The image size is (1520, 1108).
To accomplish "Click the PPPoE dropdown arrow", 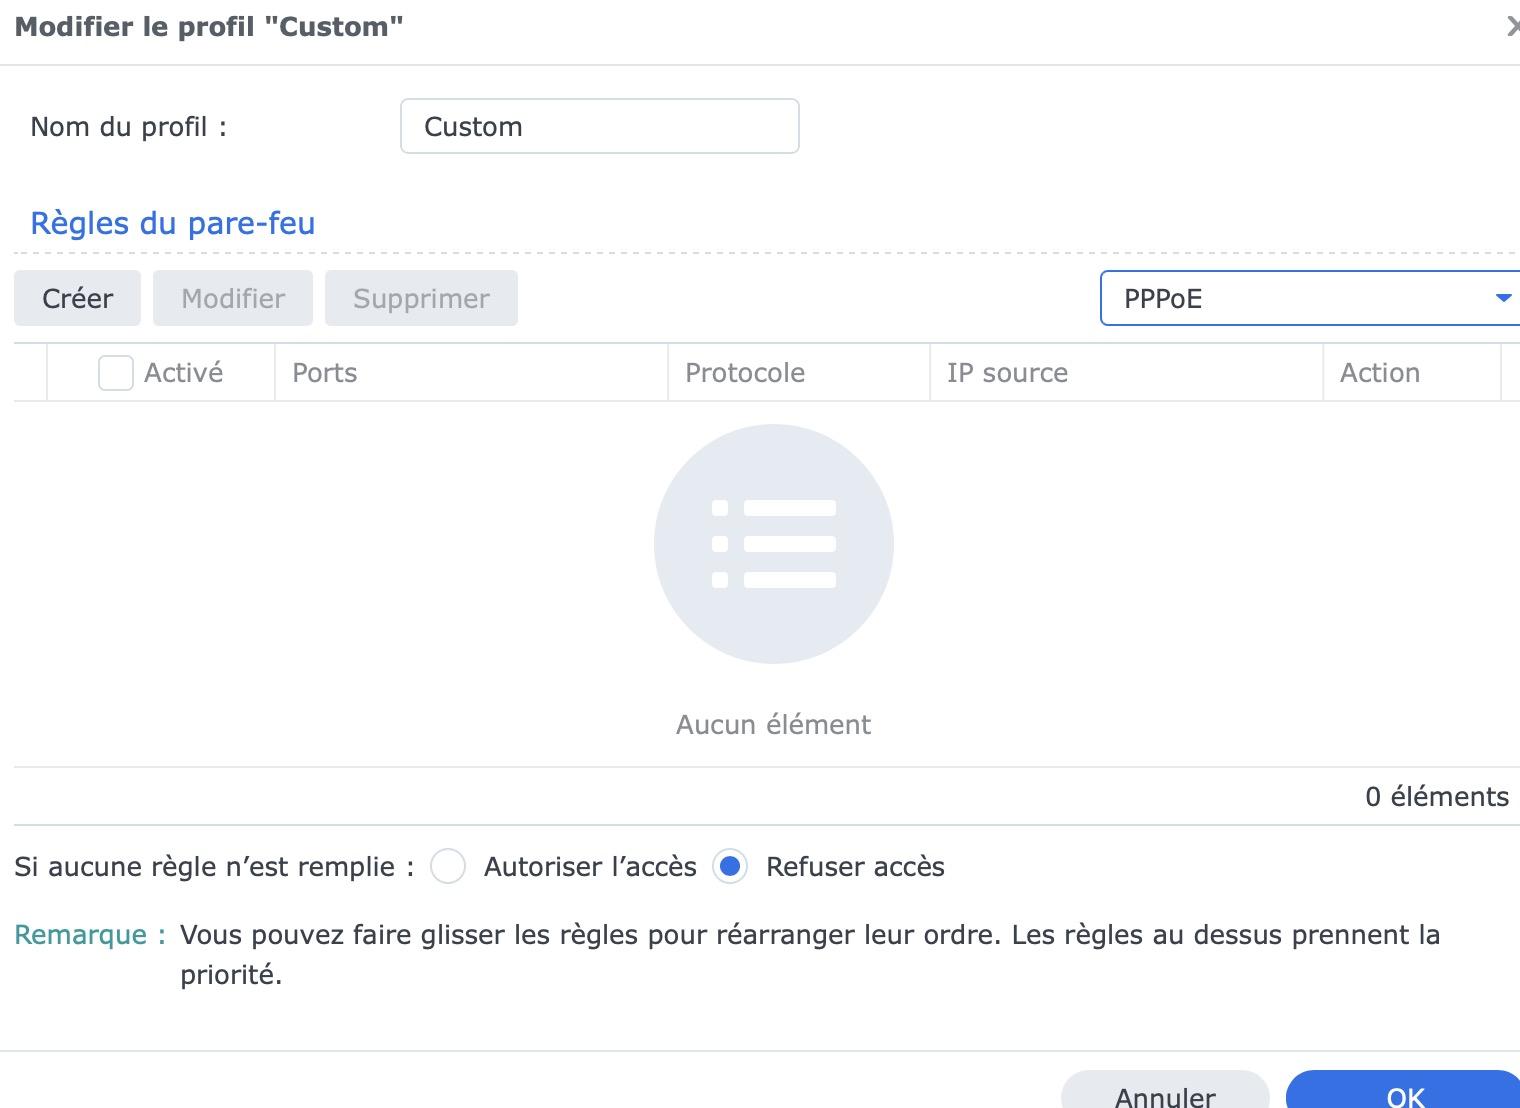I will tap(1502, 298).
